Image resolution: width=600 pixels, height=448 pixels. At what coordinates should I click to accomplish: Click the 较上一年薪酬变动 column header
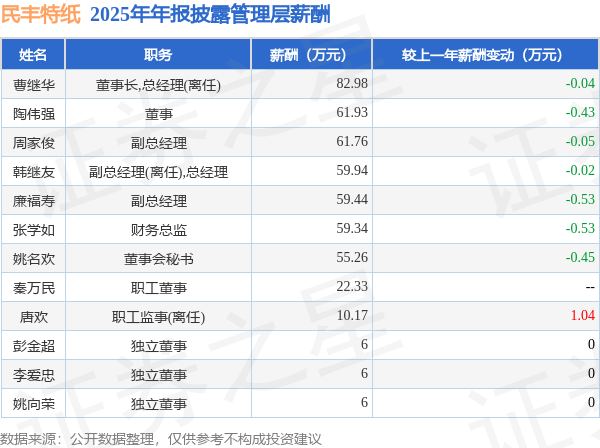click(485, 55)
